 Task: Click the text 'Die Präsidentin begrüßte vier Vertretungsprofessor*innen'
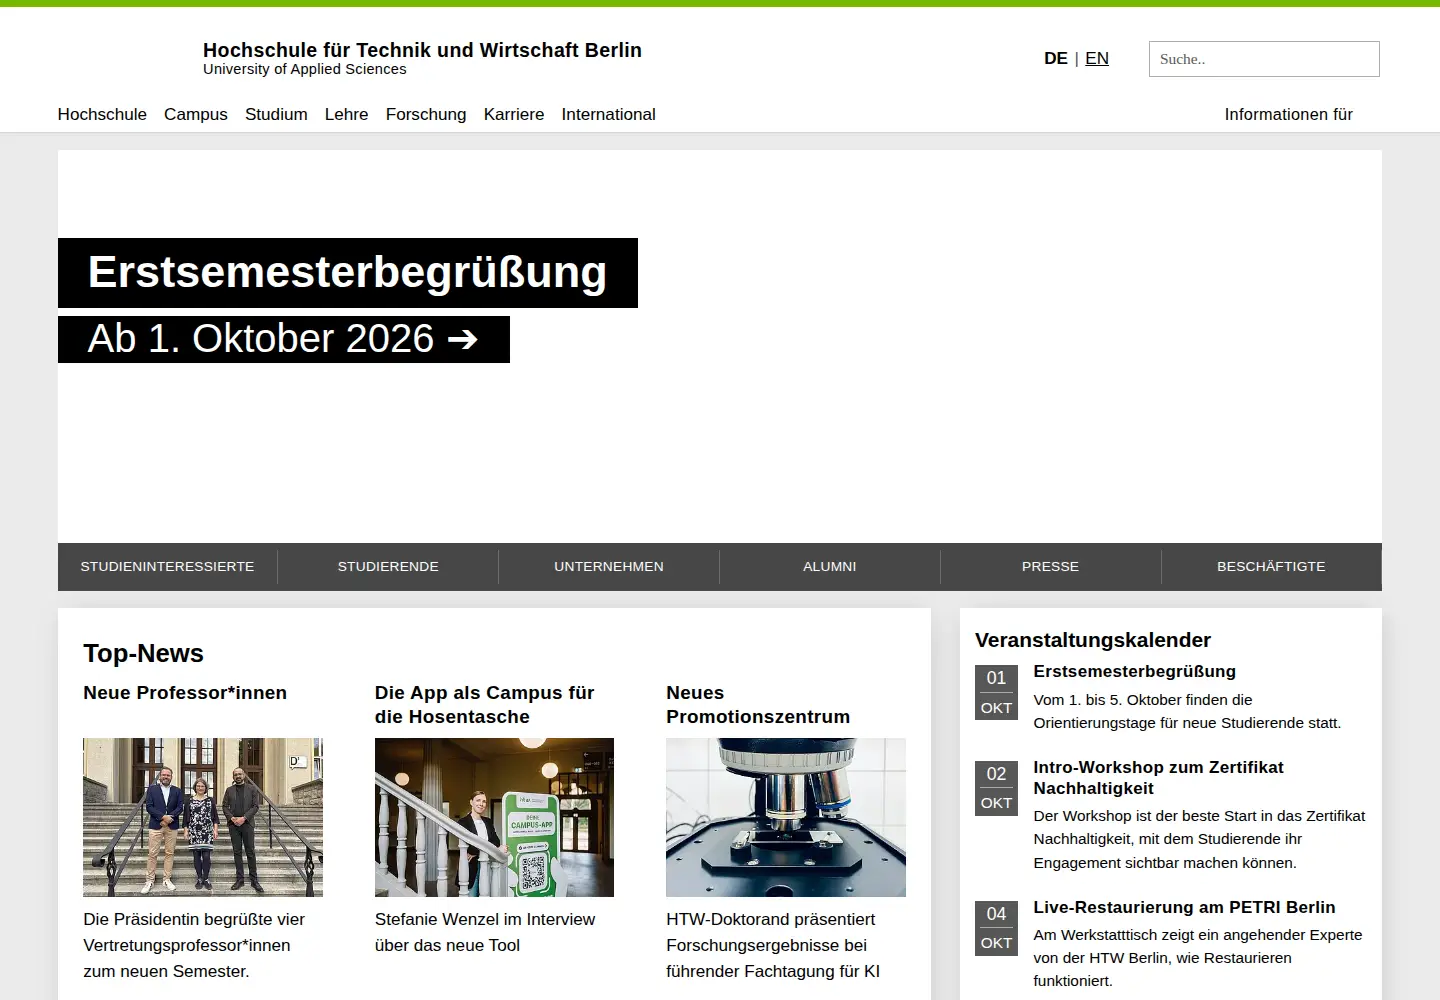point(194,932)
